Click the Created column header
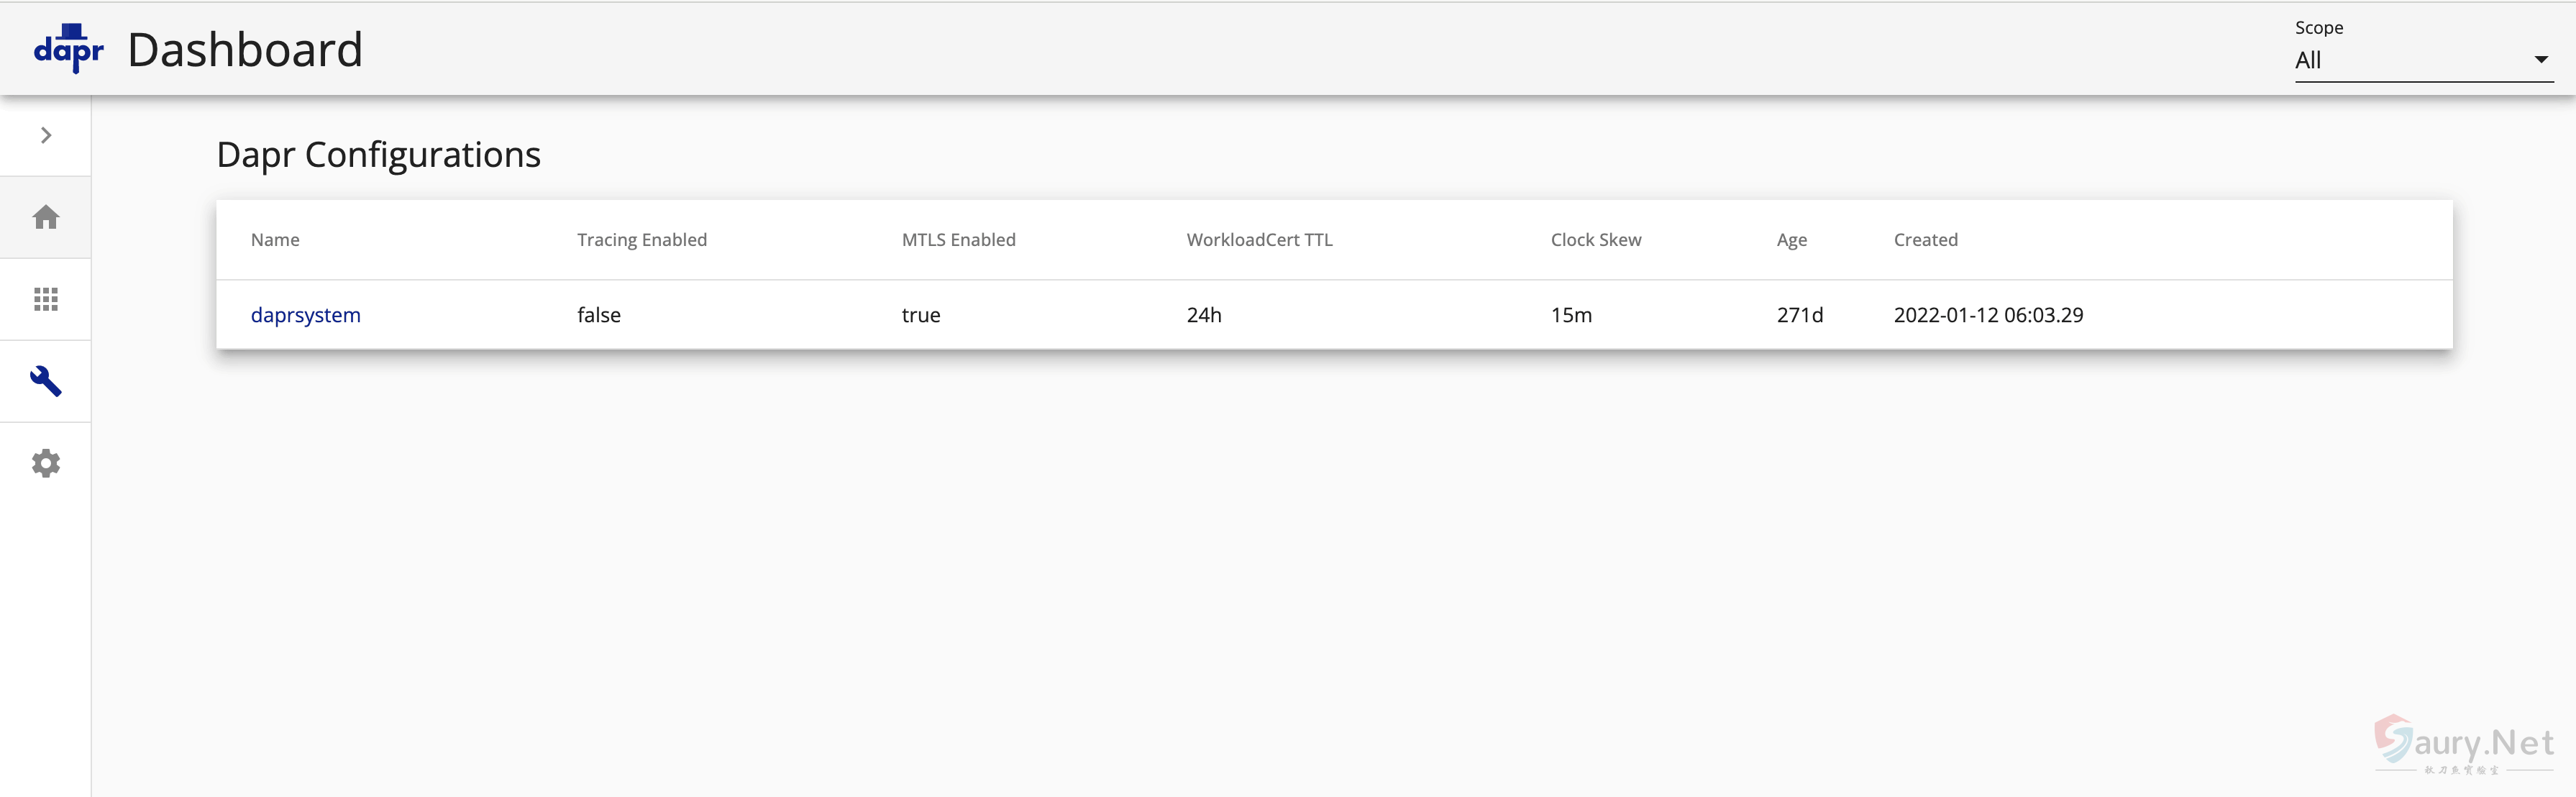 click(x=1925, y=240)
